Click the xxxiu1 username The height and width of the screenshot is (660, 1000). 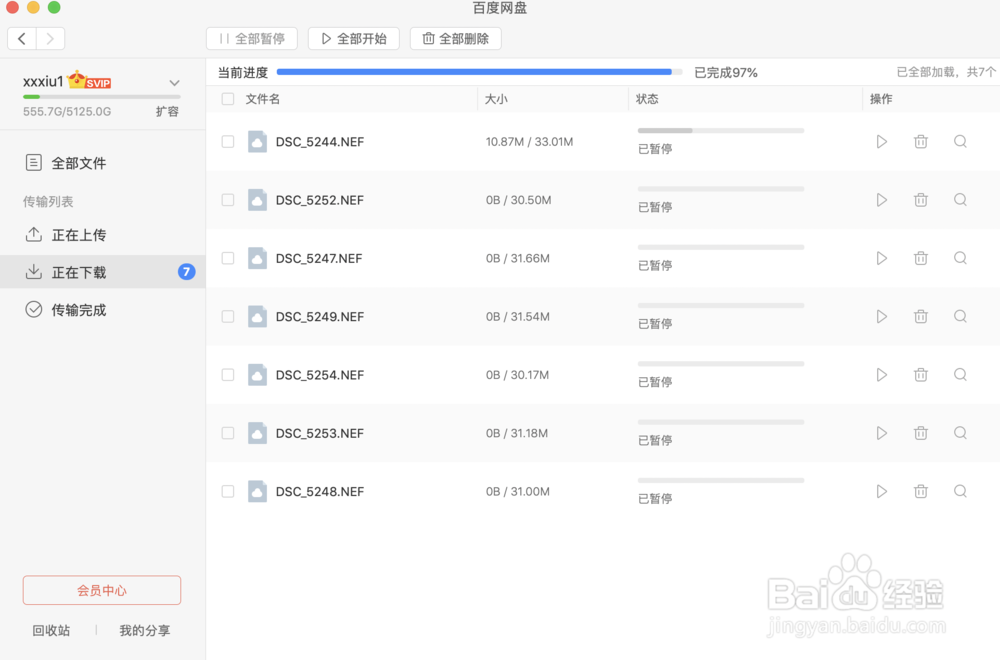pyautogui.click(x=43, y=82)
